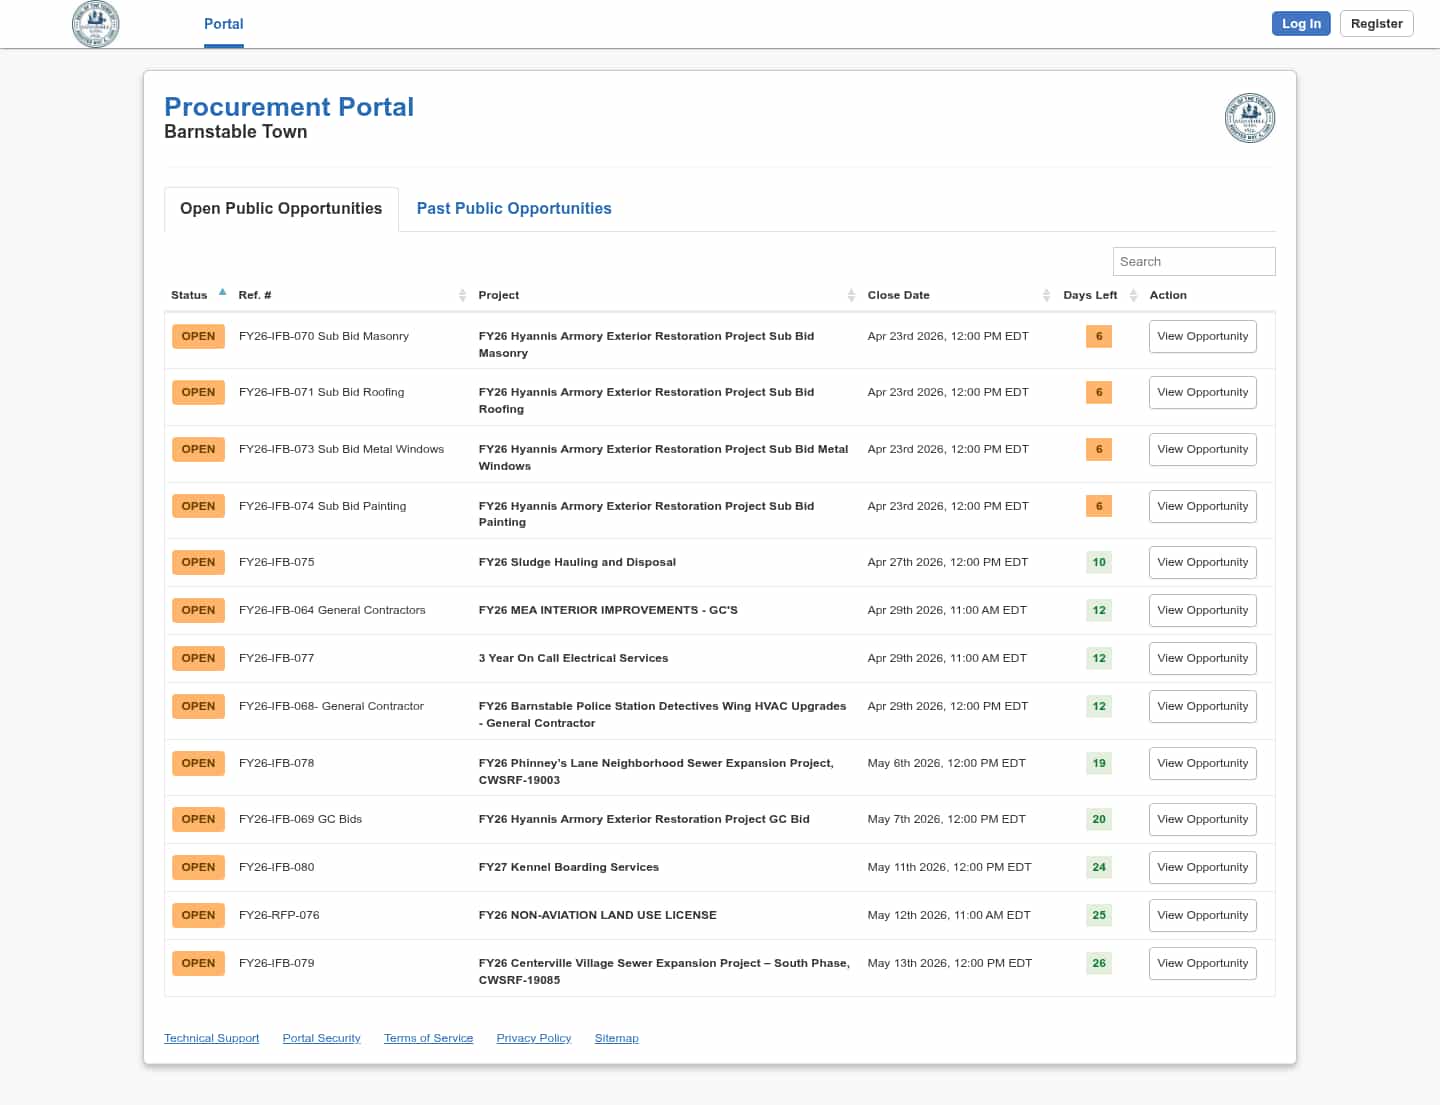Switch to Past Public Opportunities tab

coord(513,208)
